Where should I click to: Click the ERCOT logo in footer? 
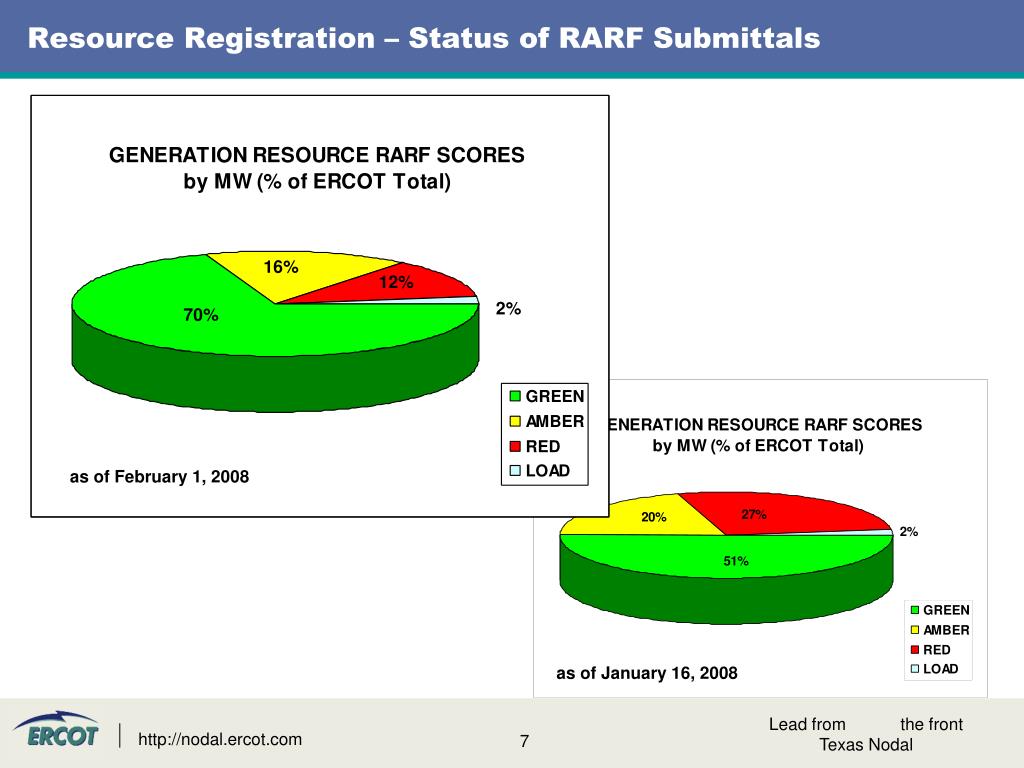point(57,729)
